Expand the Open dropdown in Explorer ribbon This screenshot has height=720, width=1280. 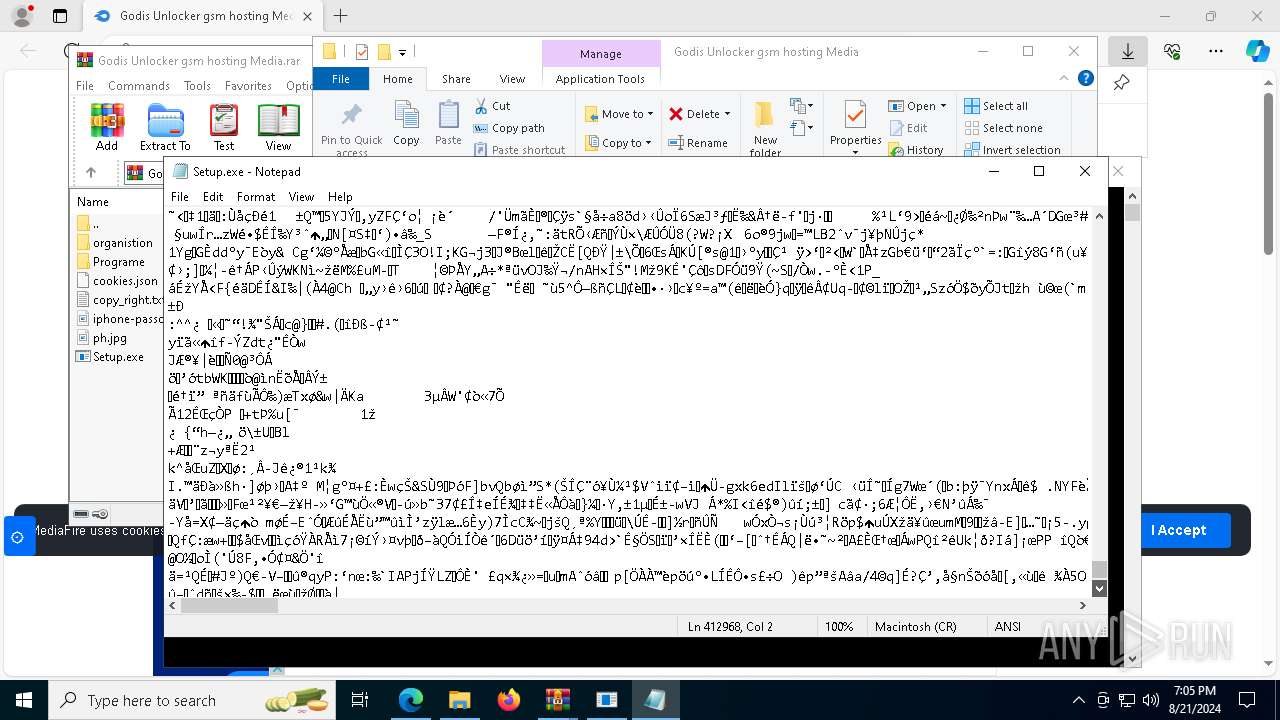[x=944, y=106]
